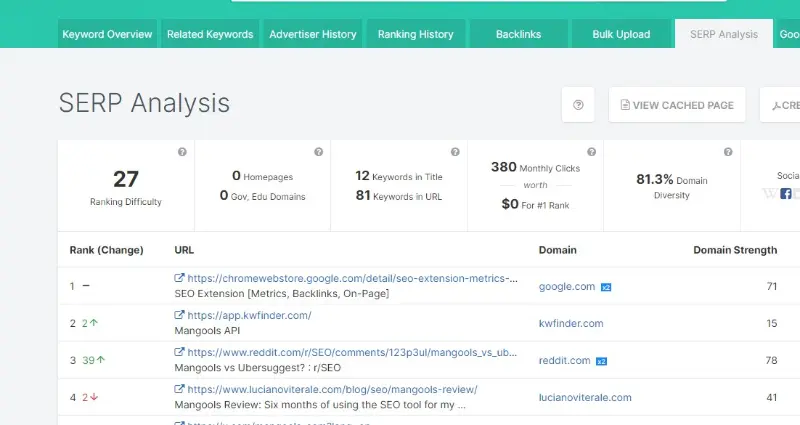This screenshot has width=800, height=425.
Task: Click the help question mark button beside View Cached Page
Action: 578,105
